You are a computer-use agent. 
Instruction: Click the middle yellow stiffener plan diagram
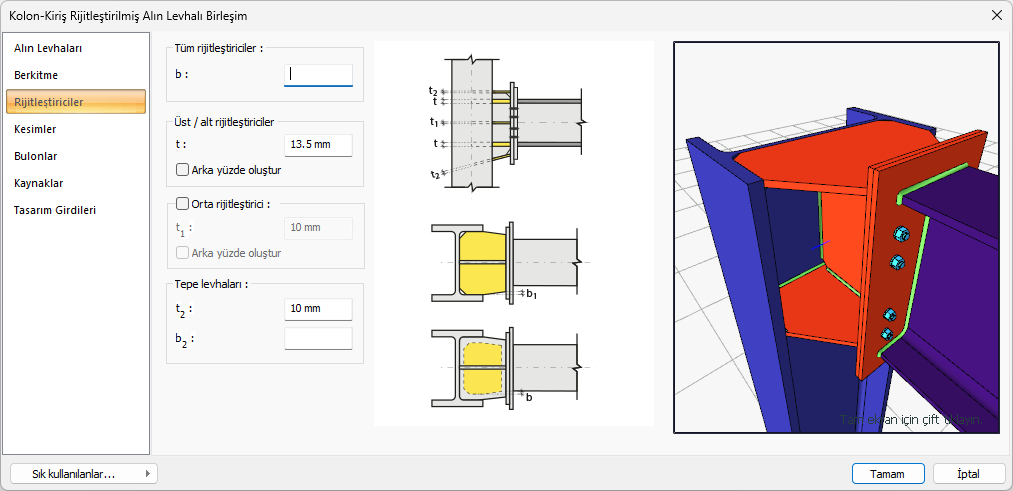(505, 262)
